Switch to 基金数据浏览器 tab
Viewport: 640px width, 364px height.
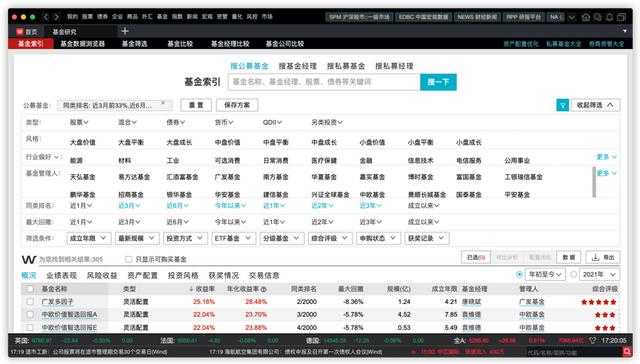click(82, 44)
